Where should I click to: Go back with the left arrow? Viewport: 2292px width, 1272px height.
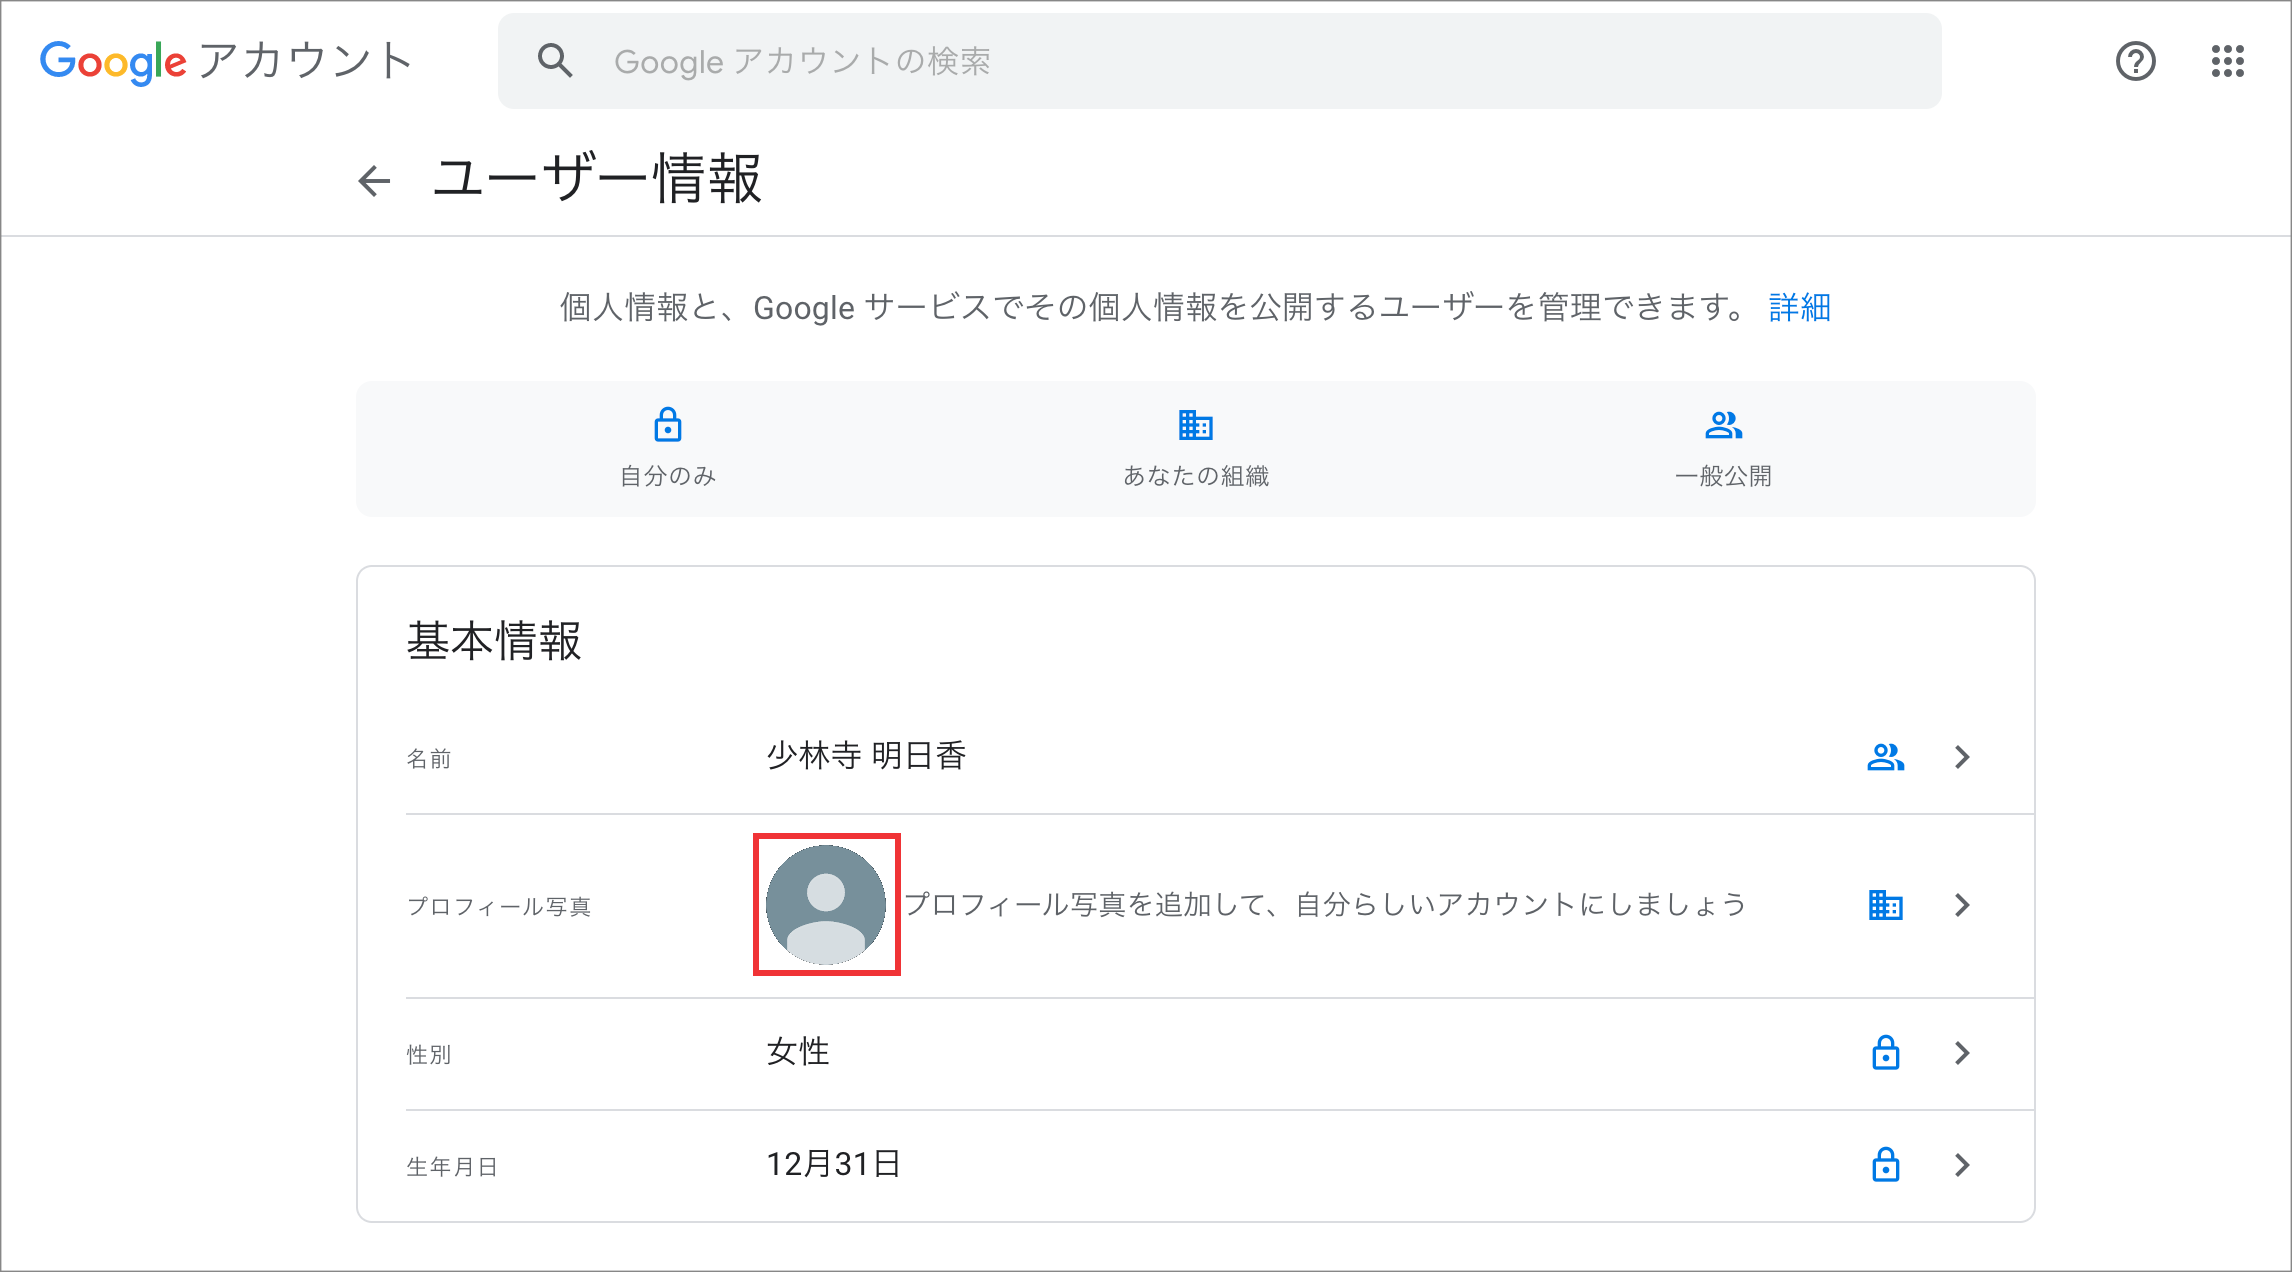(x=374, y=181)
